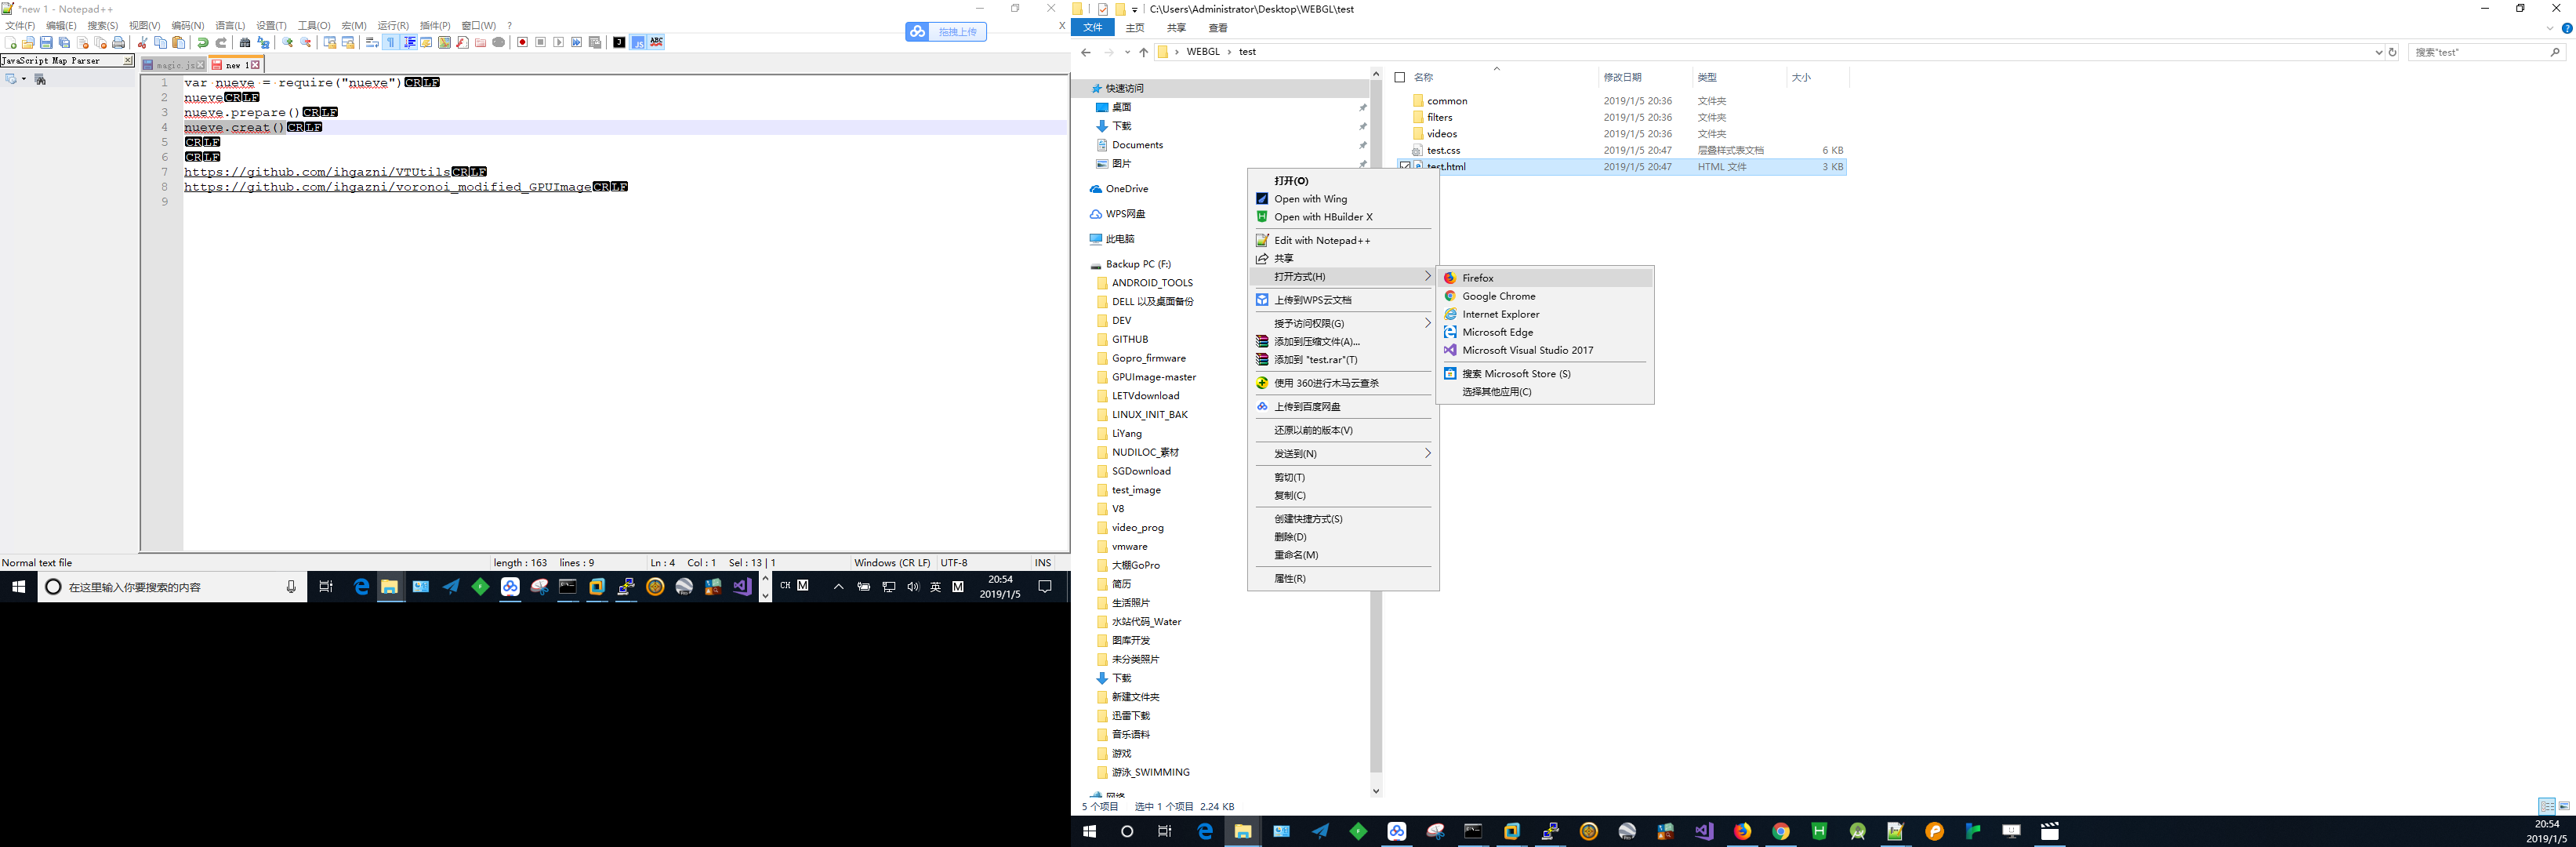The height and width of the screenshot is (847, 2576).
Task: Toggle Show All Characters pilcrow button
Action: (391, 42)
